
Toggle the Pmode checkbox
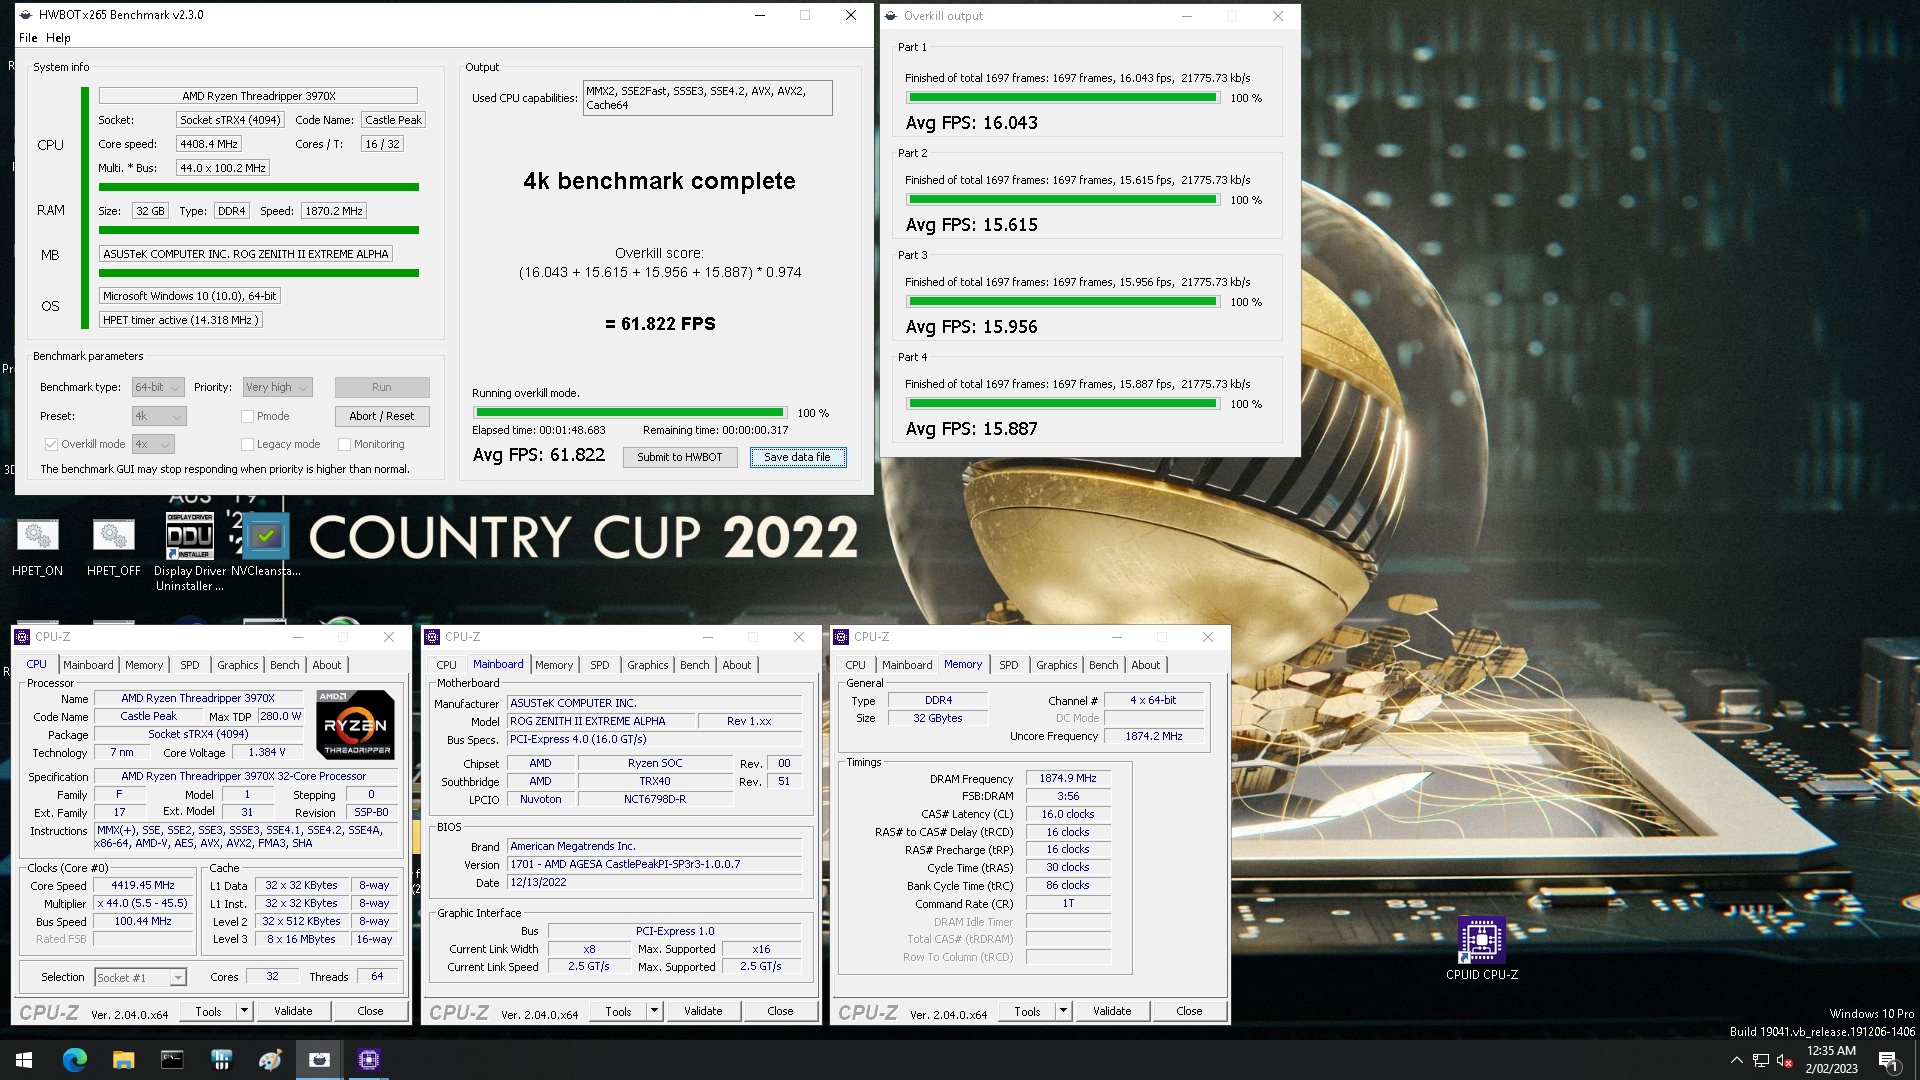point(247,416)
